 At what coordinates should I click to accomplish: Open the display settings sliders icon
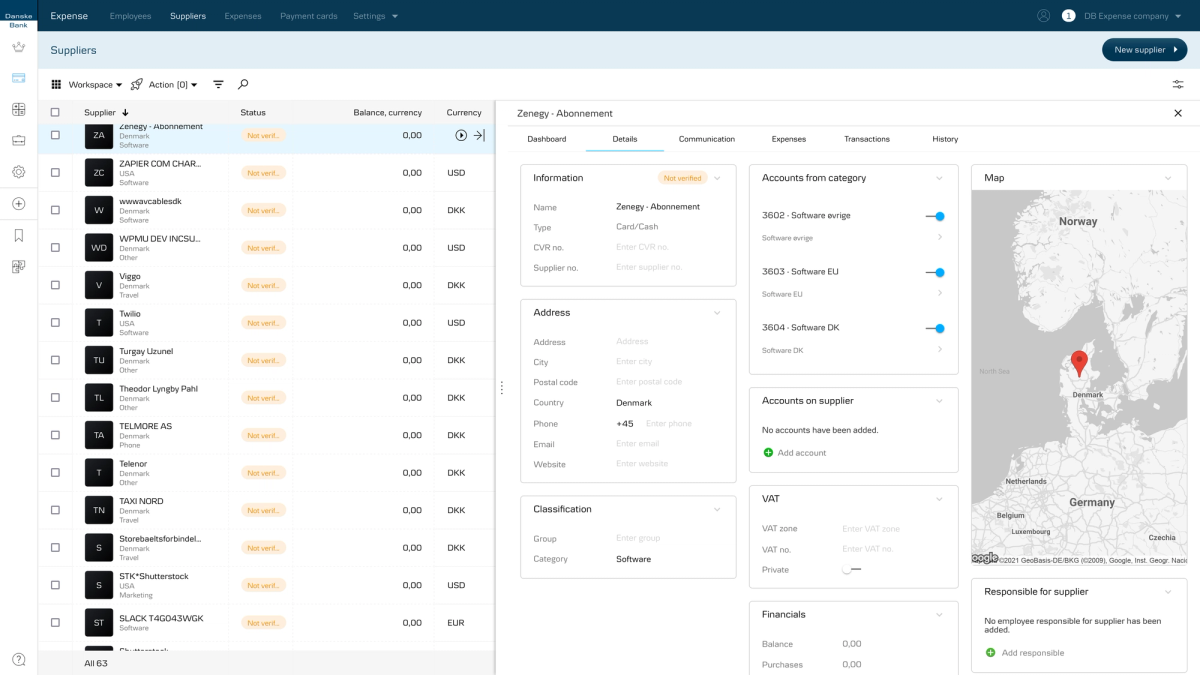point(1178,85)
